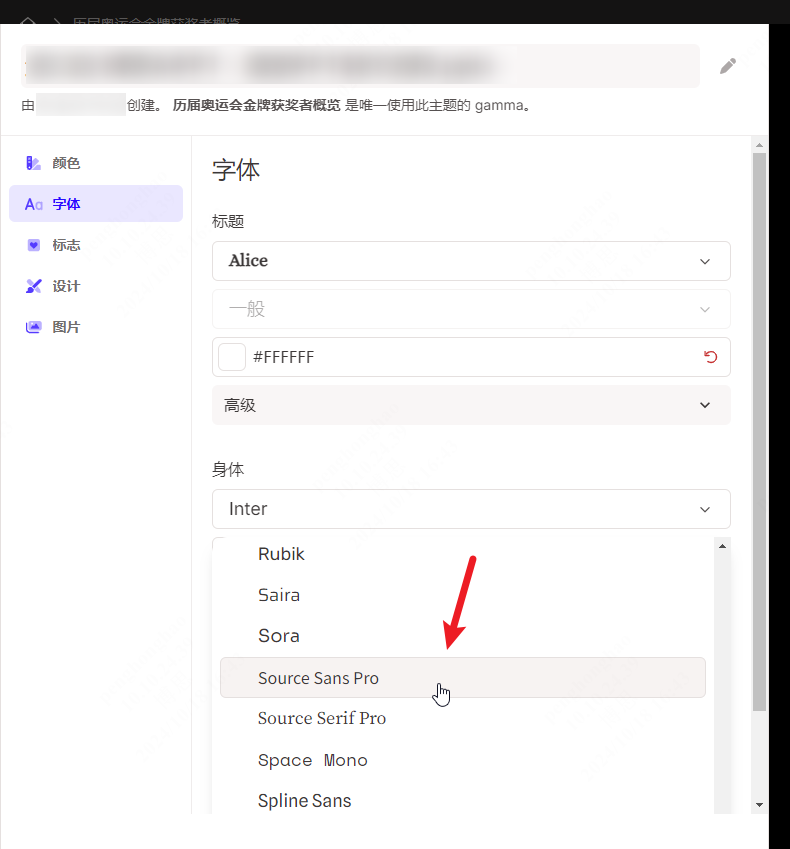Select Source Serif Pro font option
Viewport: 790px width, 849px height.
tap(462, 719)
